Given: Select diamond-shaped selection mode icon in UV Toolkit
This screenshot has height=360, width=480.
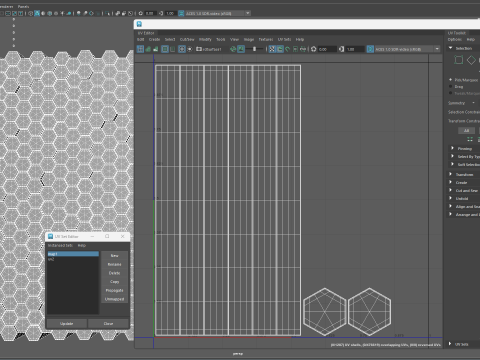Looking at the screenshot, I should point(471,60).
